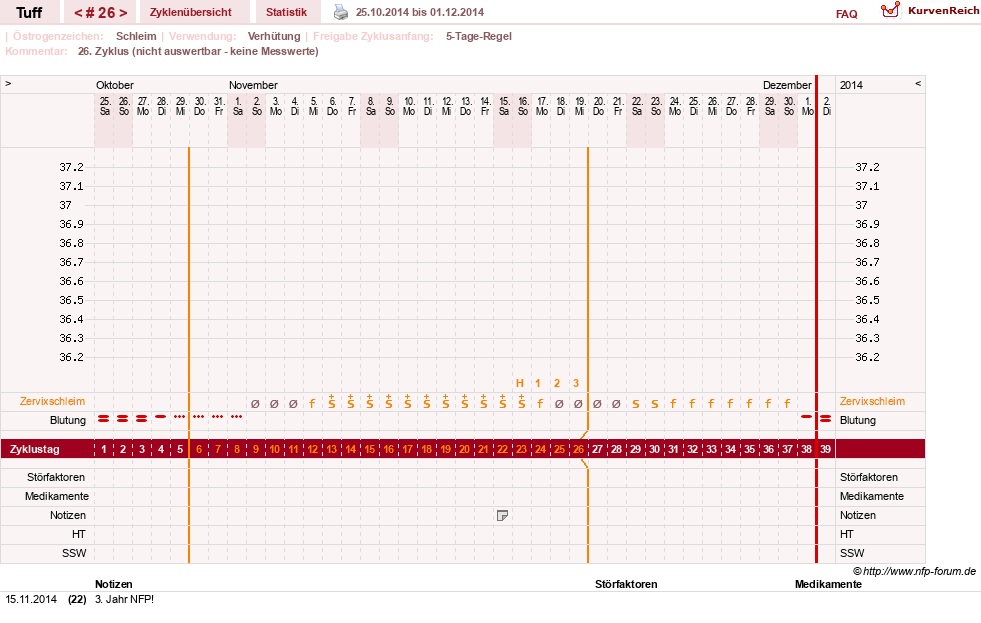Click the 5-Tage-Regel setting value
981x623 pixels.
479,36
